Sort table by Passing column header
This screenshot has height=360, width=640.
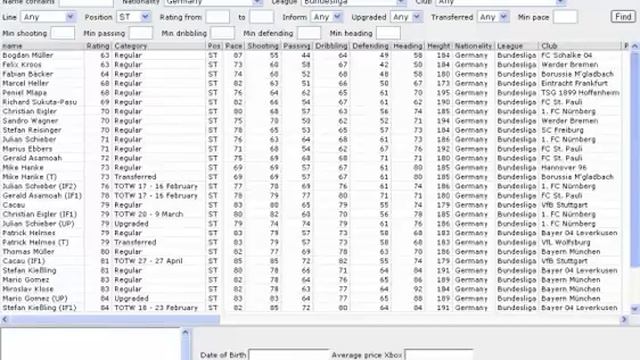point(297,46)
